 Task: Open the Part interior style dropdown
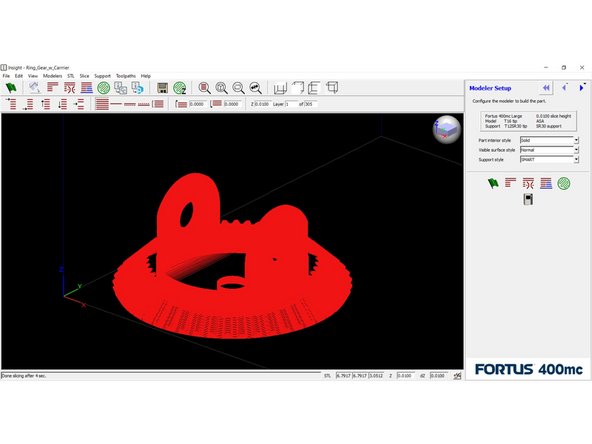coord(576,140)
